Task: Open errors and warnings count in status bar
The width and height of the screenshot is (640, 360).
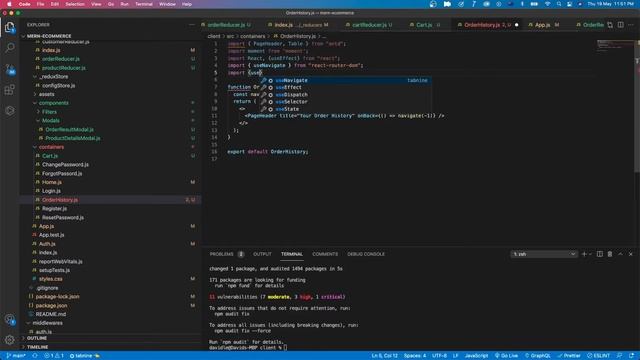Action: [54, 356]
